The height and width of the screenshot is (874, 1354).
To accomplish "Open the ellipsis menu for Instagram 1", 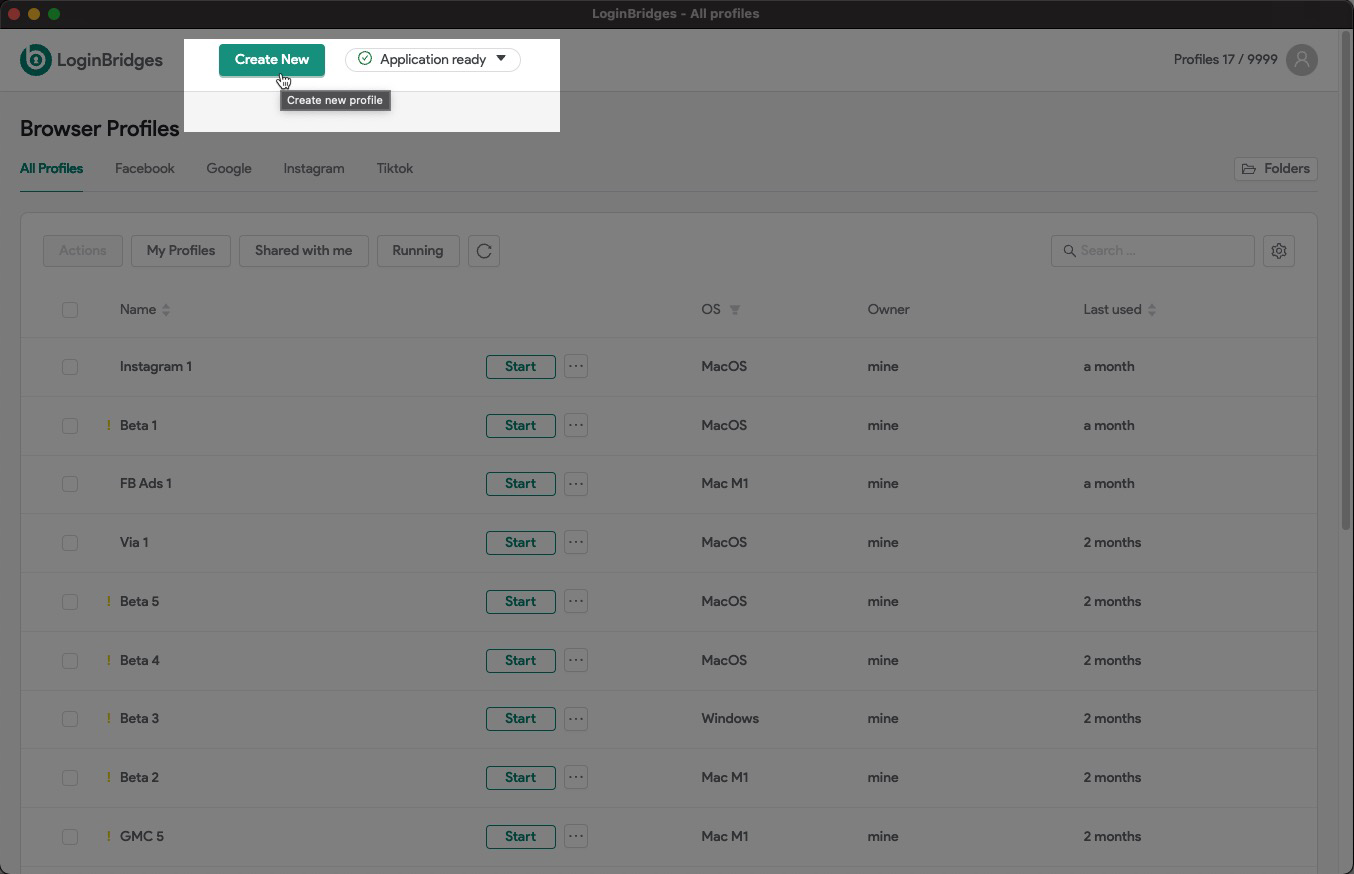I will 576,366.
